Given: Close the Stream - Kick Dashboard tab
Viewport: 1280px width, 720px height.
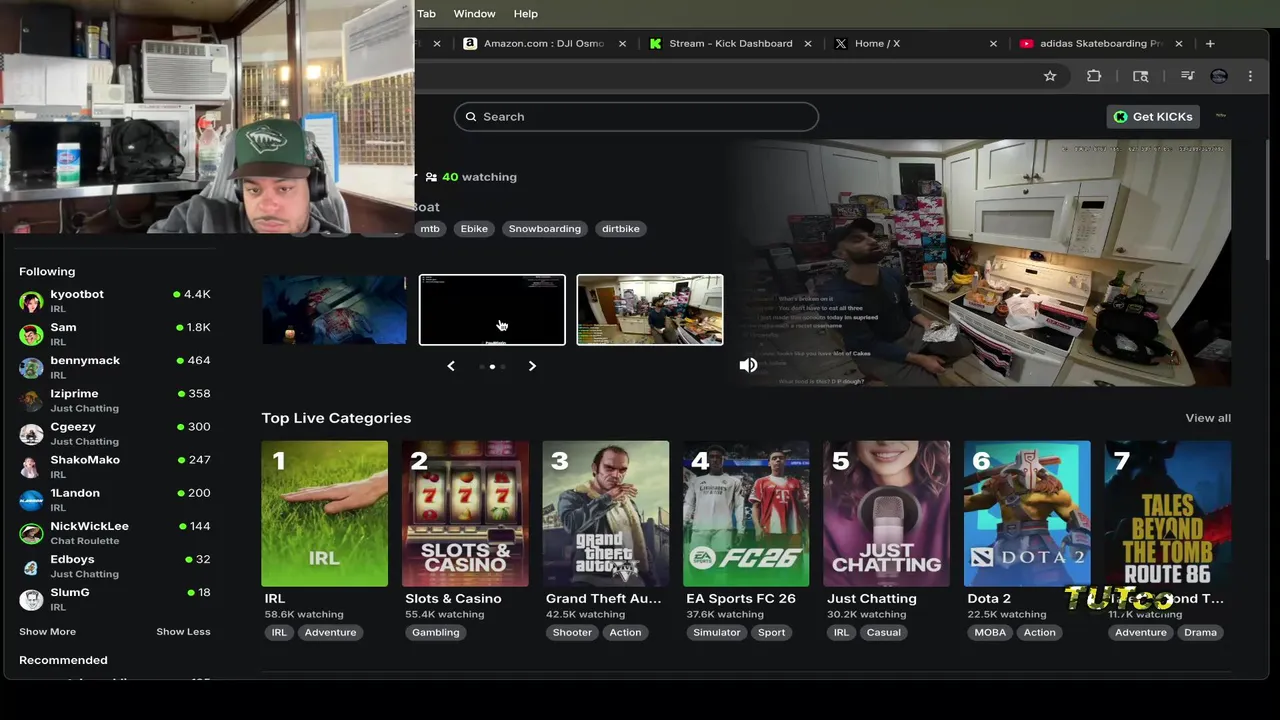Looking at the screenshot, I should click(x=808, y=43).
